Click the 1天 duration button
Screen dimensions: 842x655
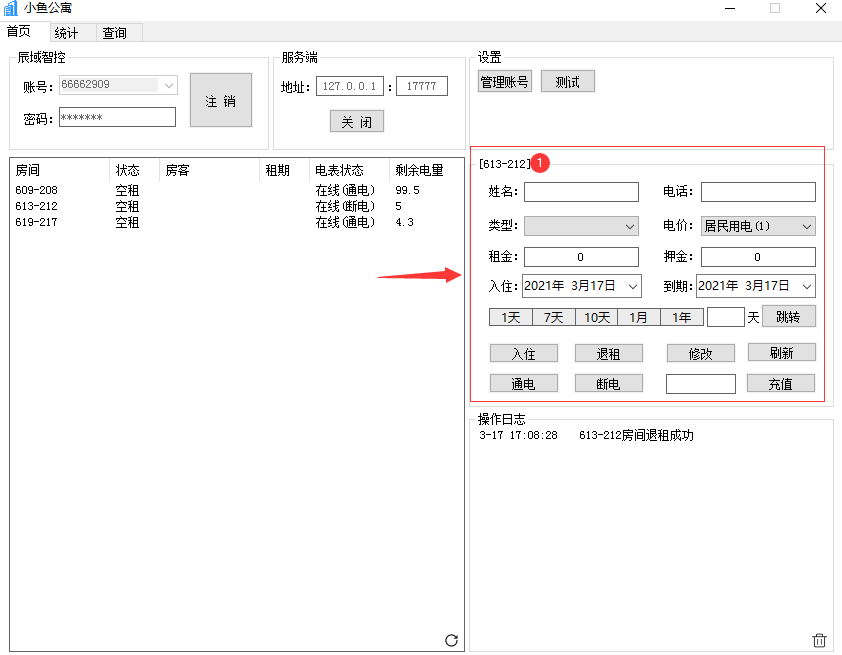511,317
